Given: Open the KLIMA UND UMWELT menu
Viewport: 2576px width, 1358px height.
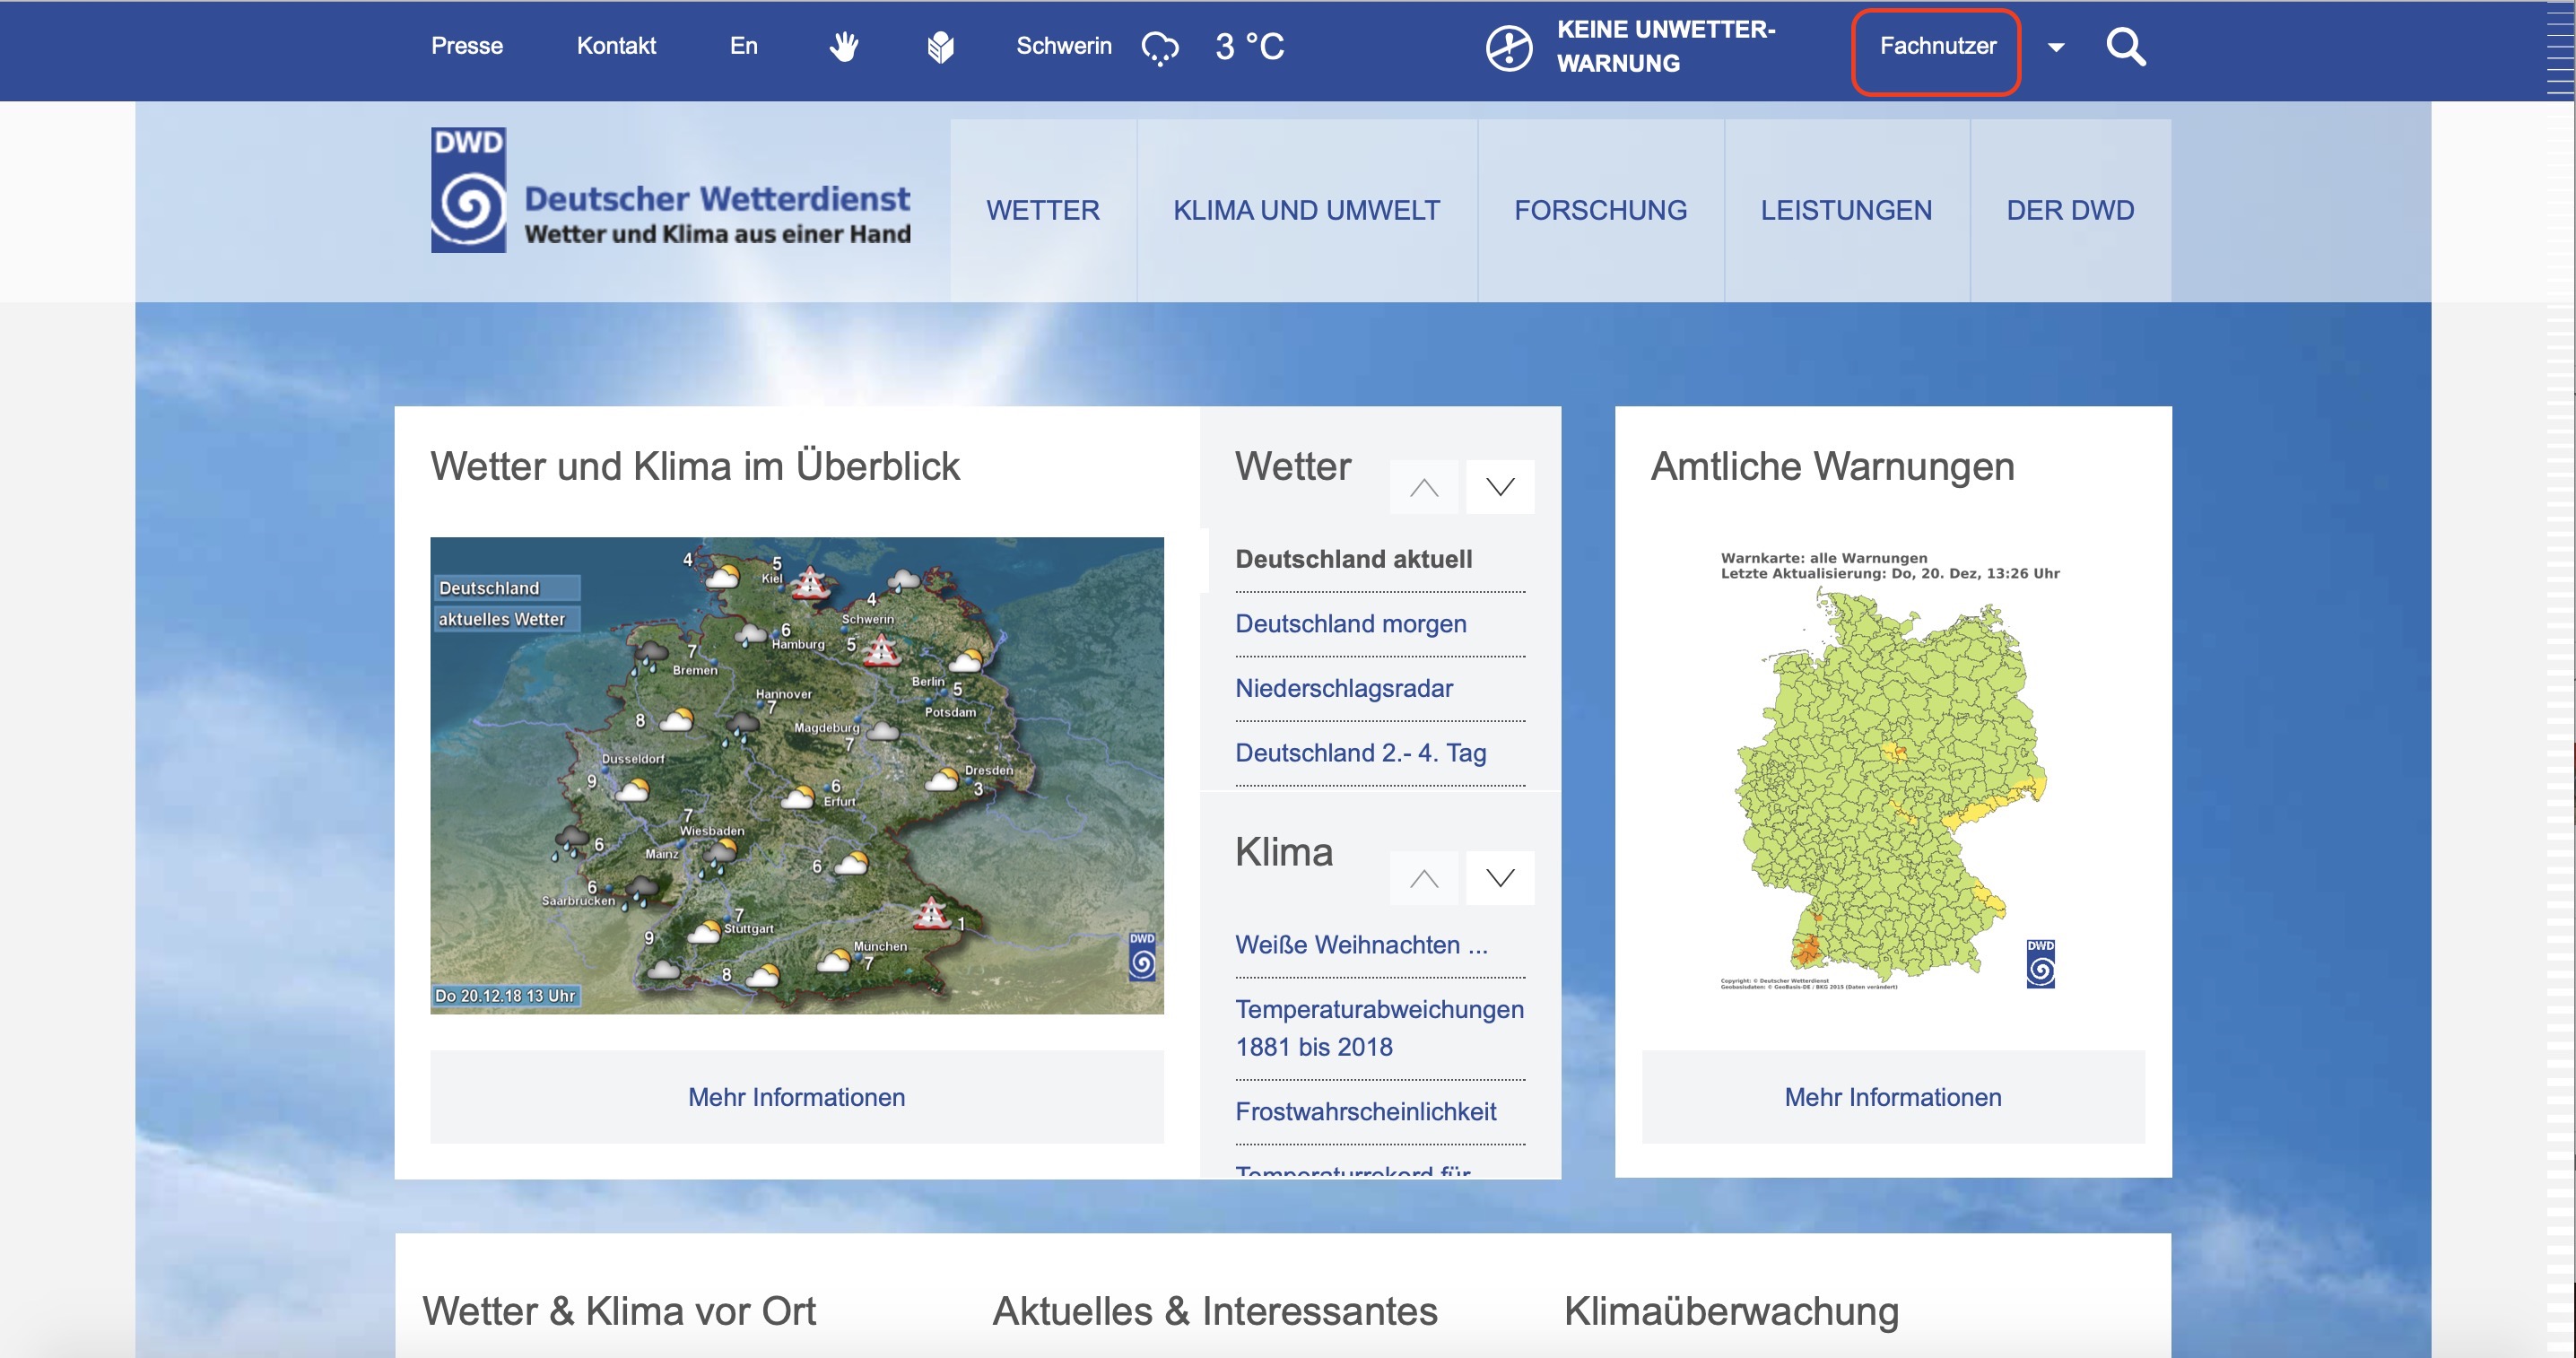Looking at the screenshot, I should point(1306,210).
